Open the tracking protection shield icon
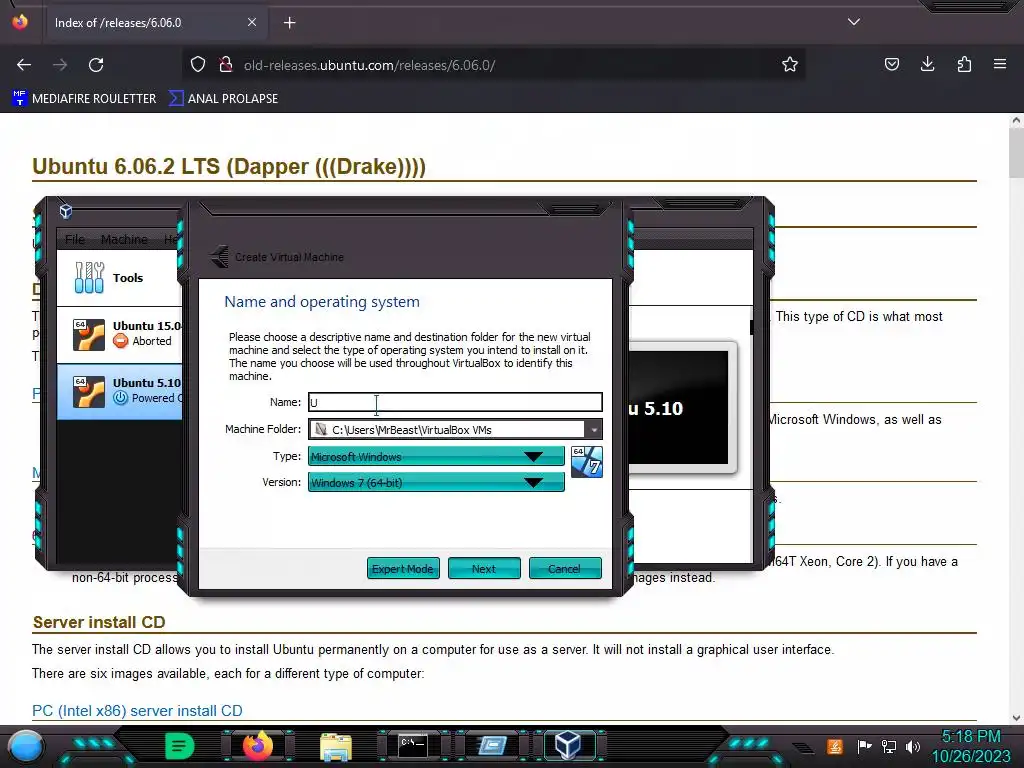The height and width of the screenshot is (768, 1024). coord(198,65)
